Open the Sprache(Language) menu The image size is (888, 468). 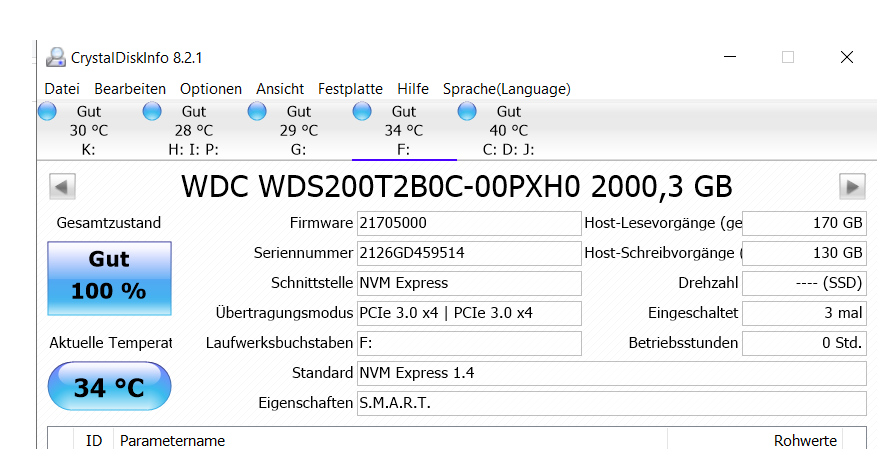[x=506, y=89]
